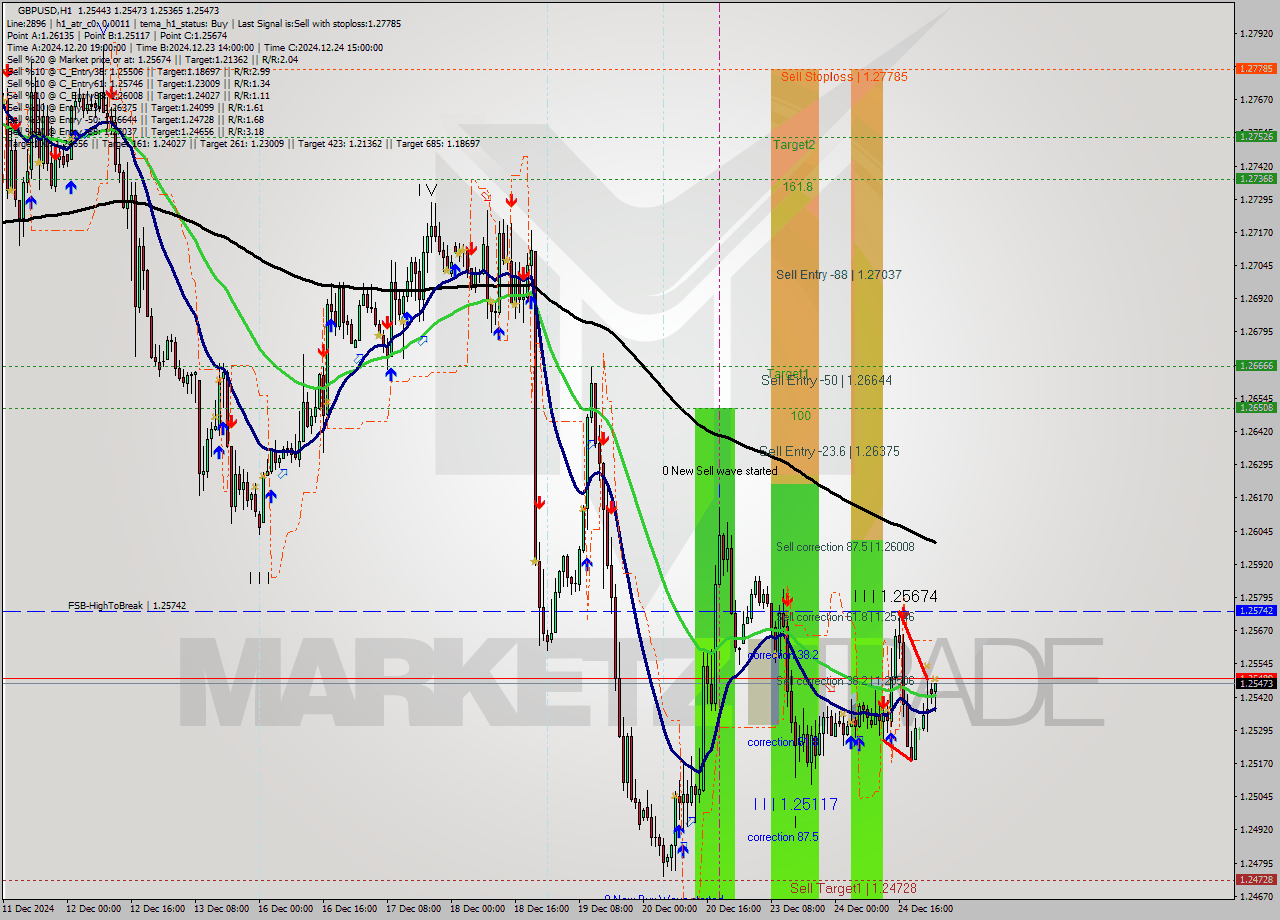Click the 1.25045 price scale value

point(1255,797)
